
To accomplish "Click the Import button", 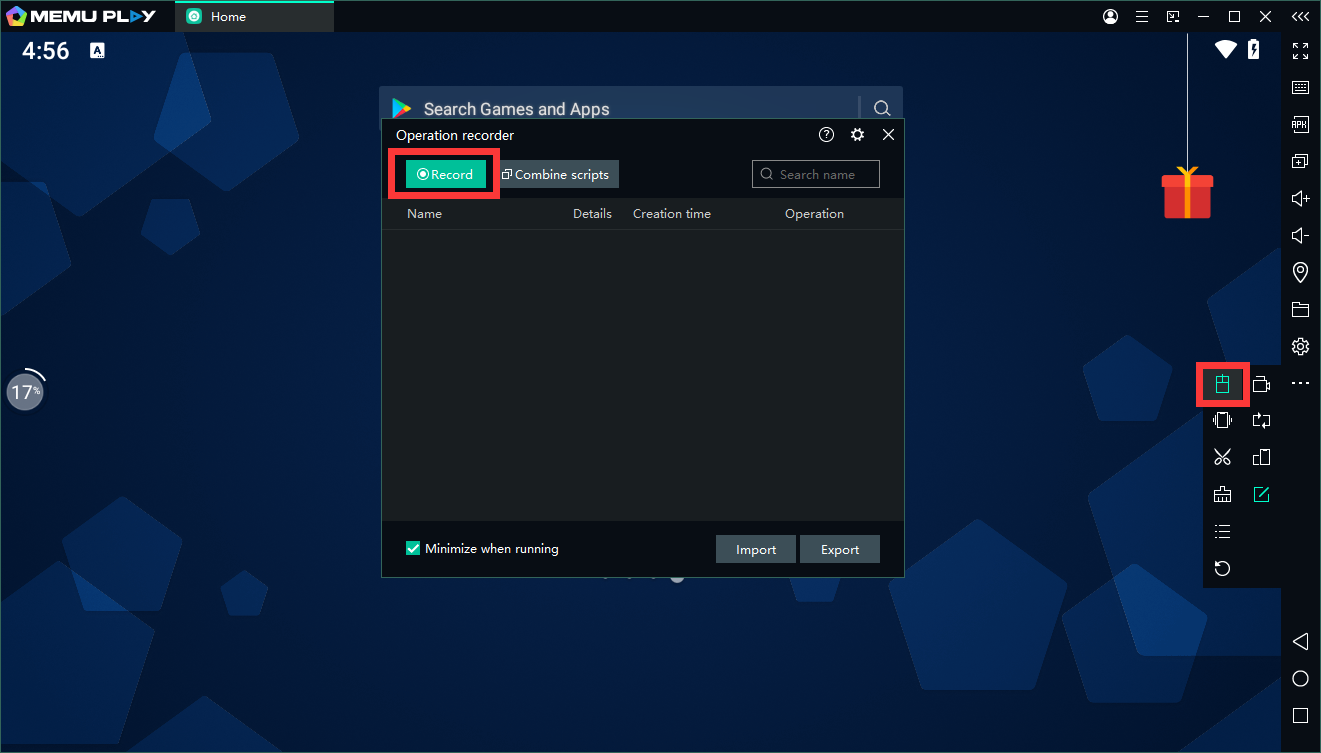I will coord(756,549).
